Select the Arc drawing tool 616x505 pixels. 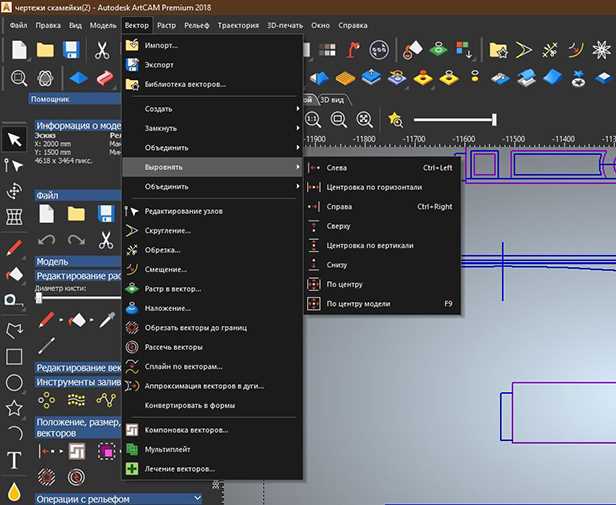pyautogui.click(x=15, y=433)
